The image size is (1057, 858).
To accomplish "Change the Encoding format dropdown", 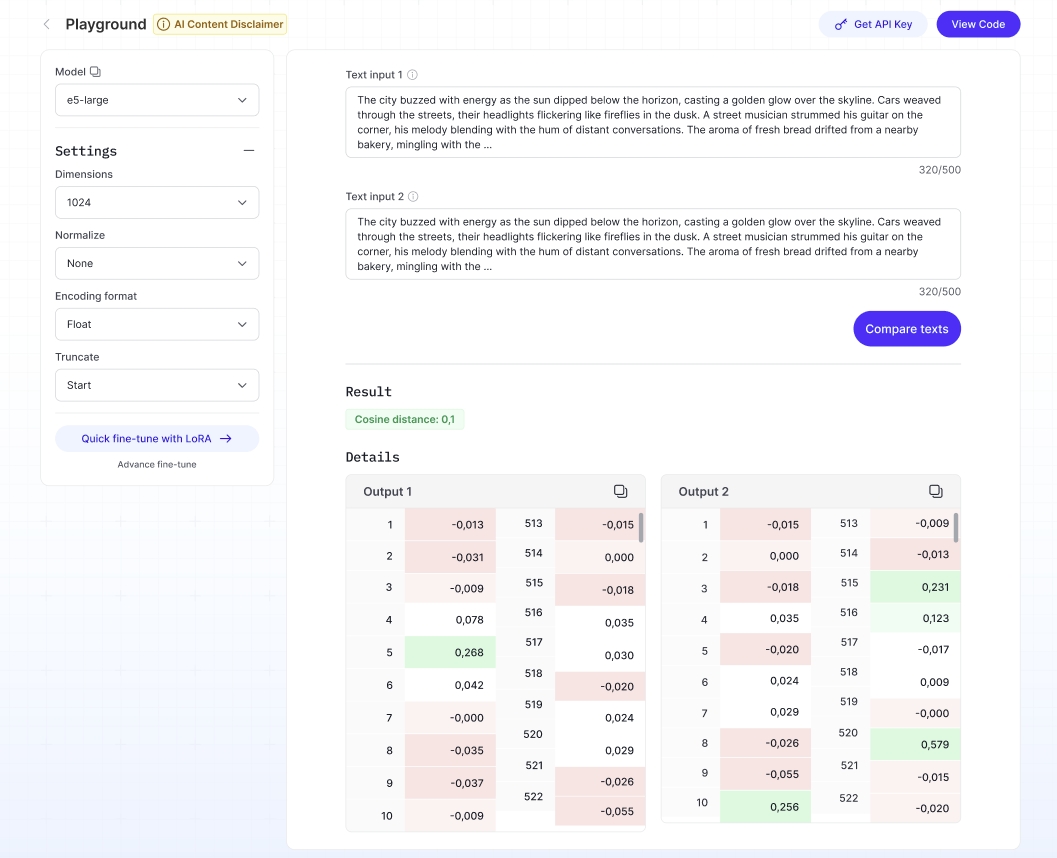I will 157,324.
